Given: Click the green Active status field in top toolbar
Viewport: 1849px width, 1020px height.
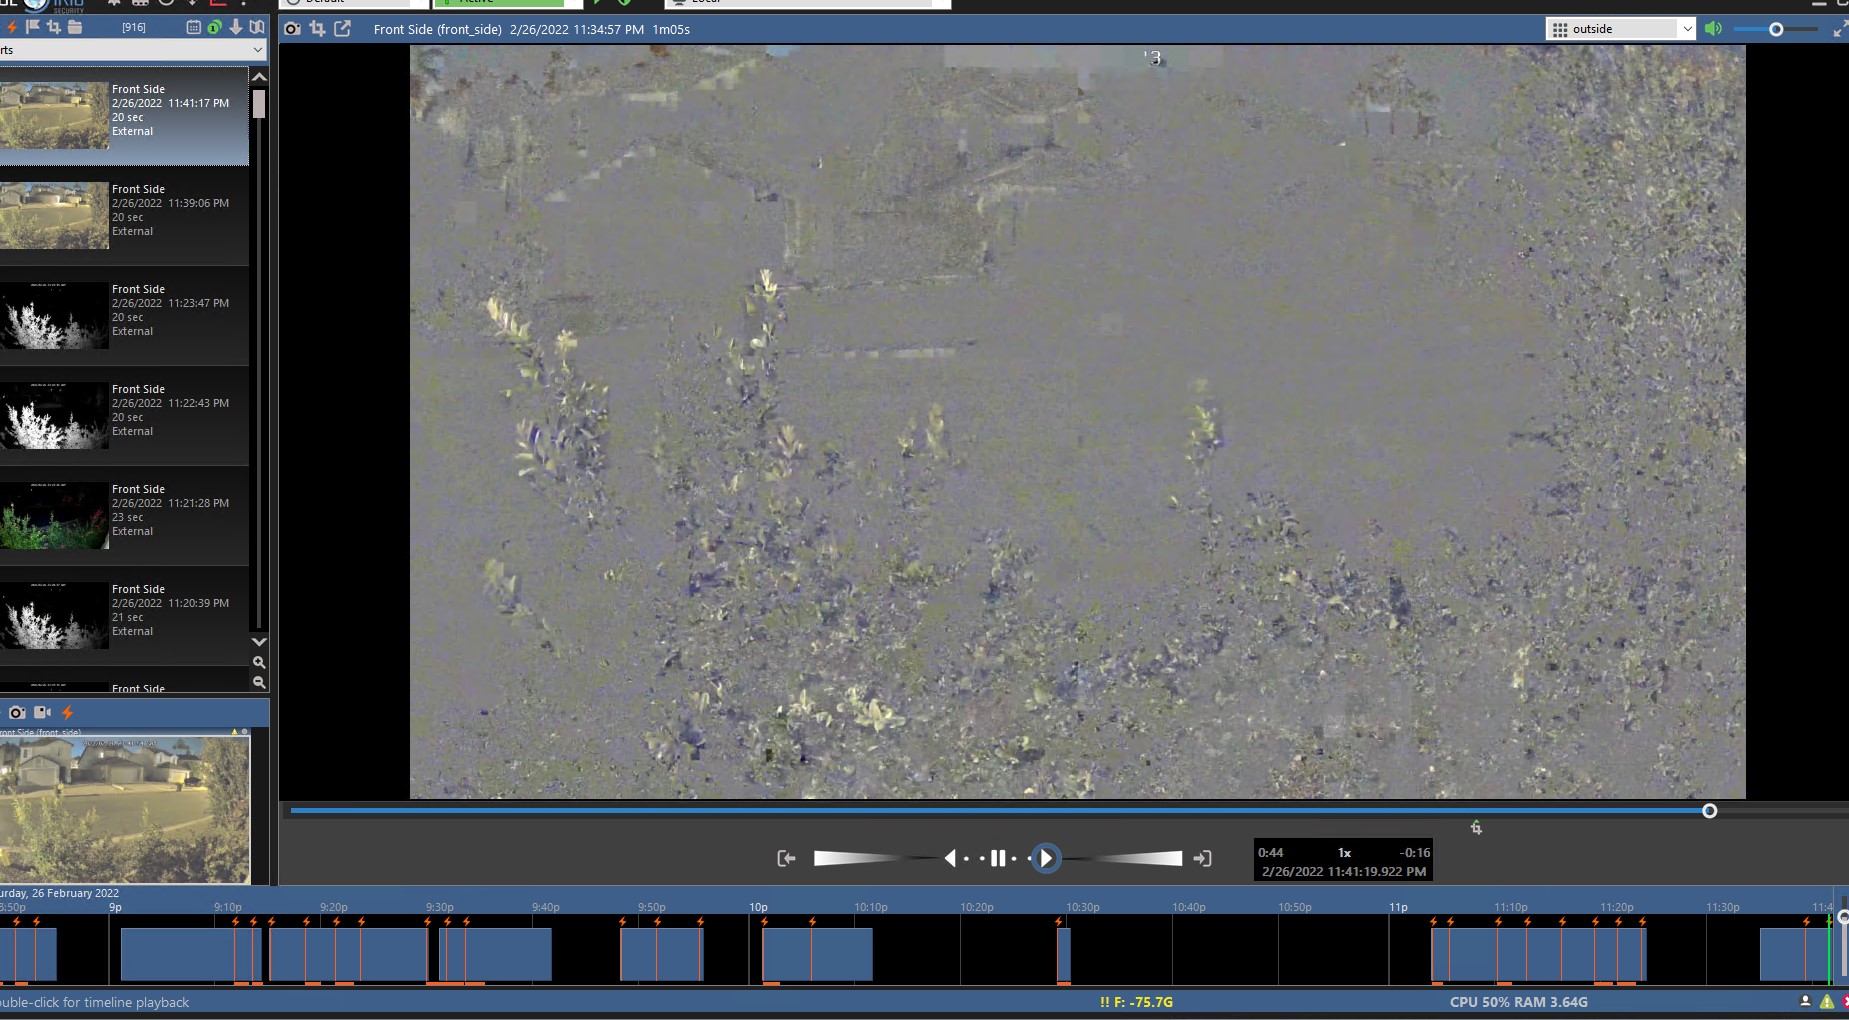Looking at the screenshot, I should [506, 3].
